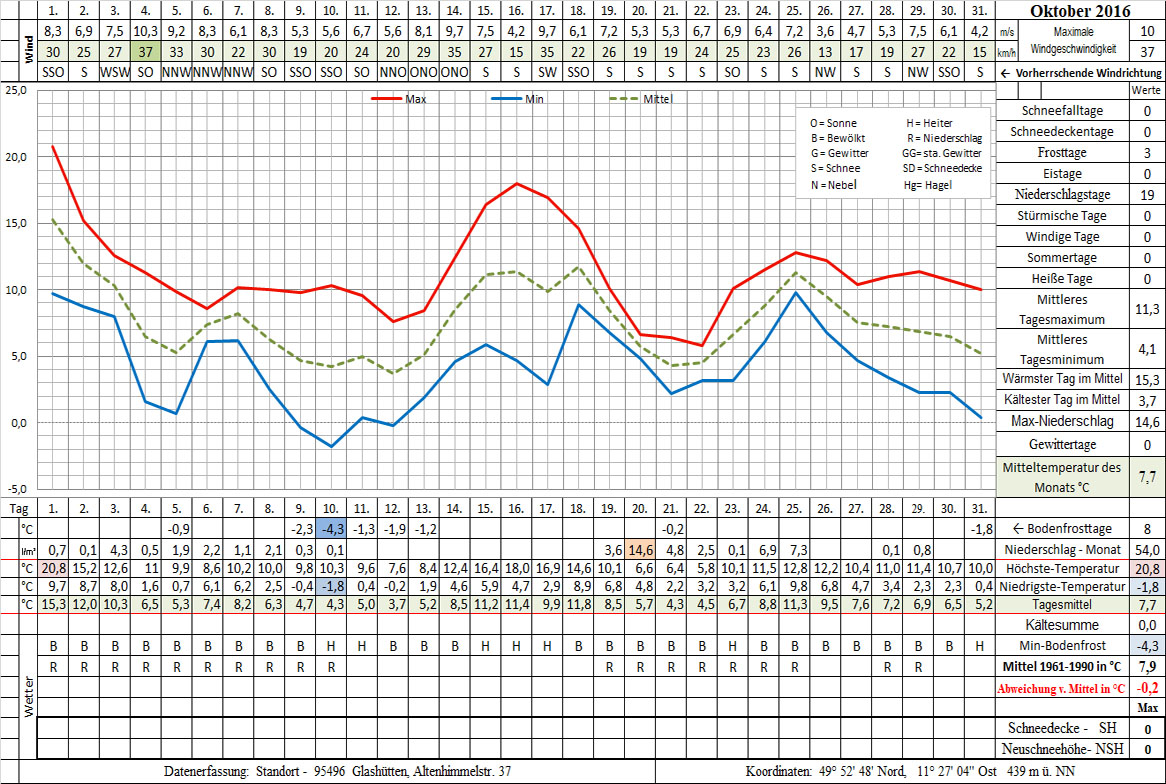Click the blue Min legend line
Viewport: 1166px width, 784px height.
pyautogui.click(x=508, y=99)
